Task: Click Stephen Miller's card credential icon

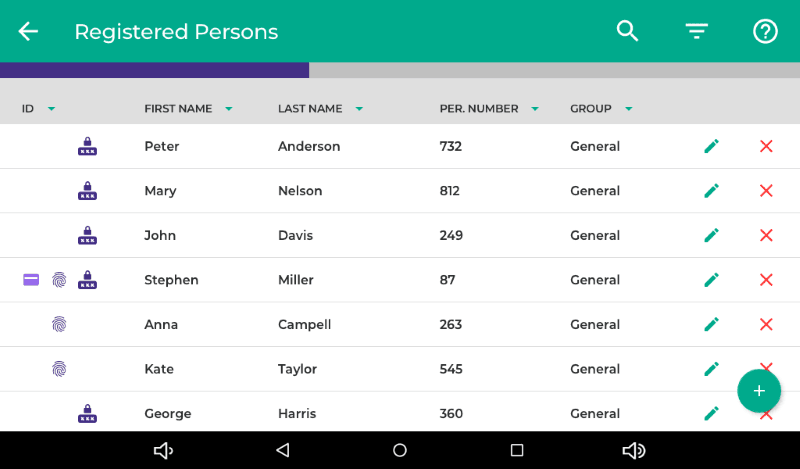Action: [31, 280]
